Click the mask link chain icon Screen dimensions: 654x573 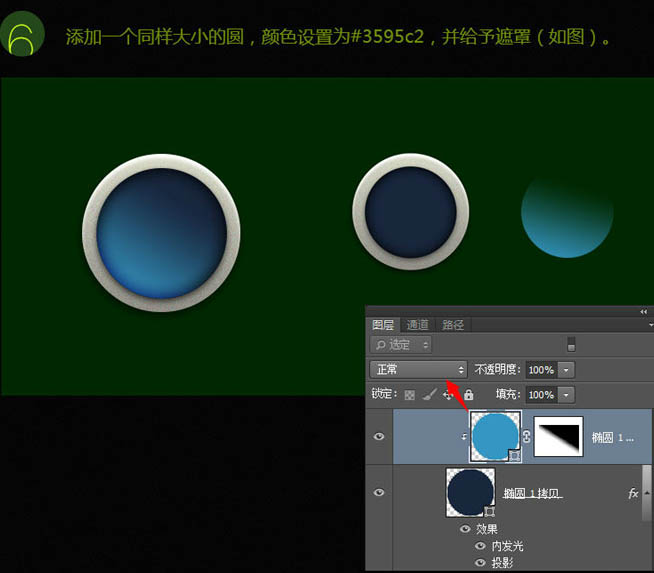526,437
